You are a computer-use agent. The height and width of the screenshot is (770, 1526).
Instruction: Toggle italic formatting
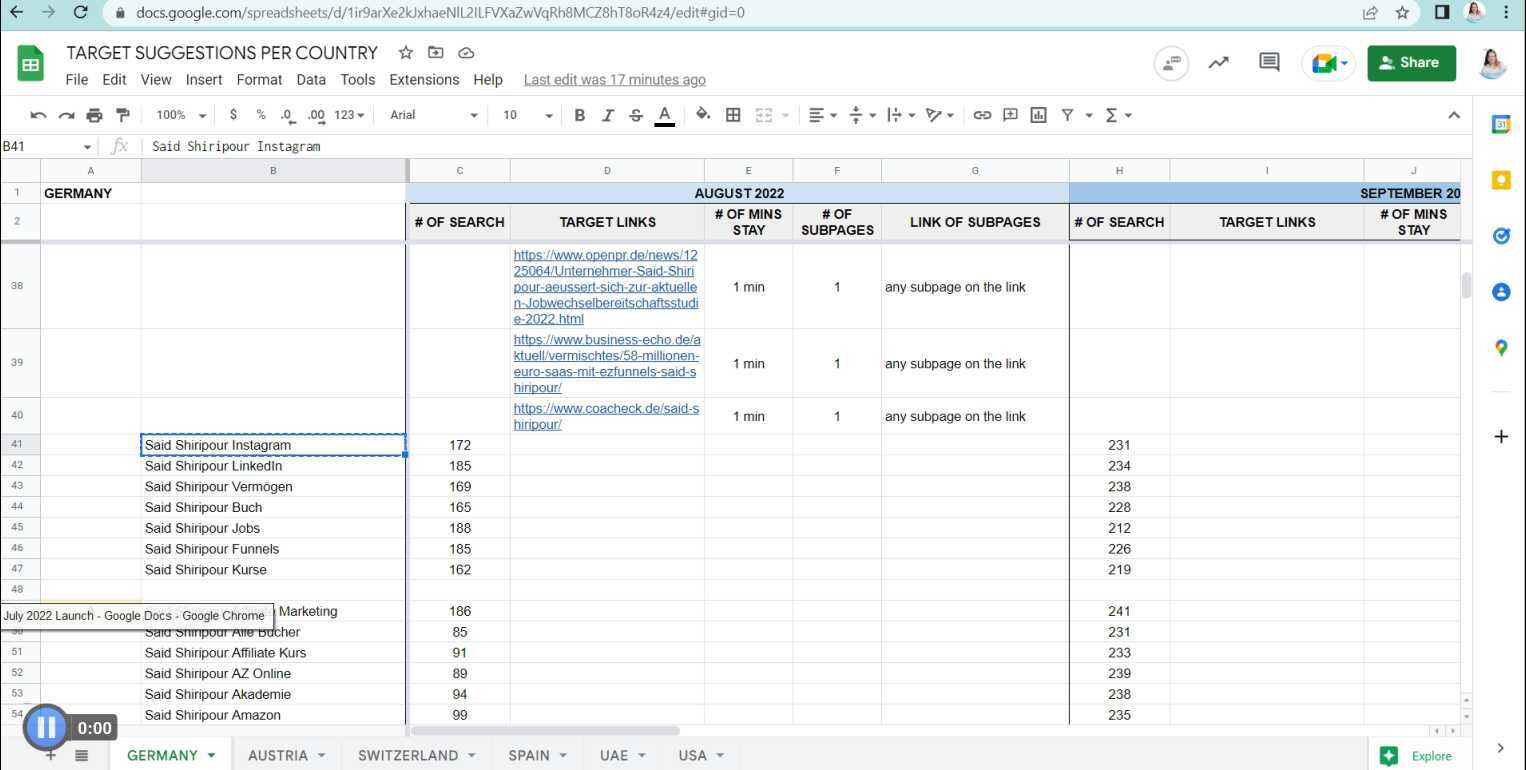click(607, 115)
